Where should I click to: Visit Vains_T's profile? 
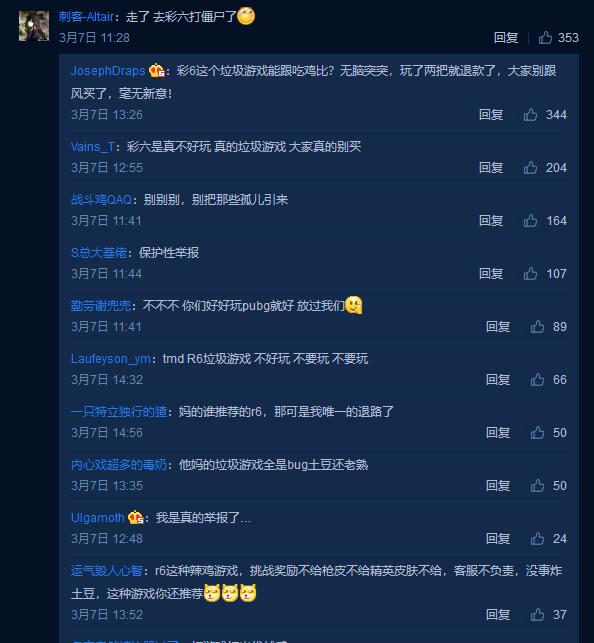pos(92,146)
